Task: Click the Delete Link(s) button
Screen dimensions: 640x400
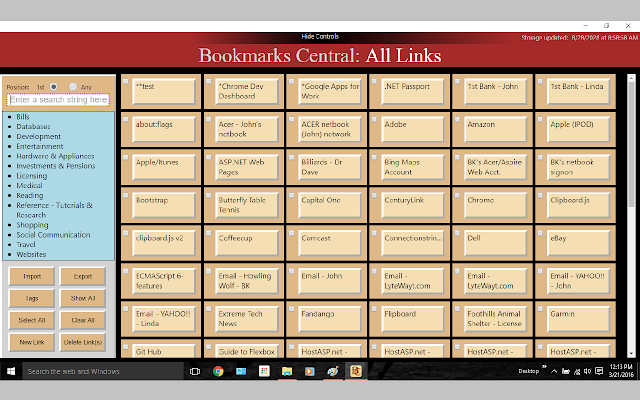Action: [x=83, y=342]
